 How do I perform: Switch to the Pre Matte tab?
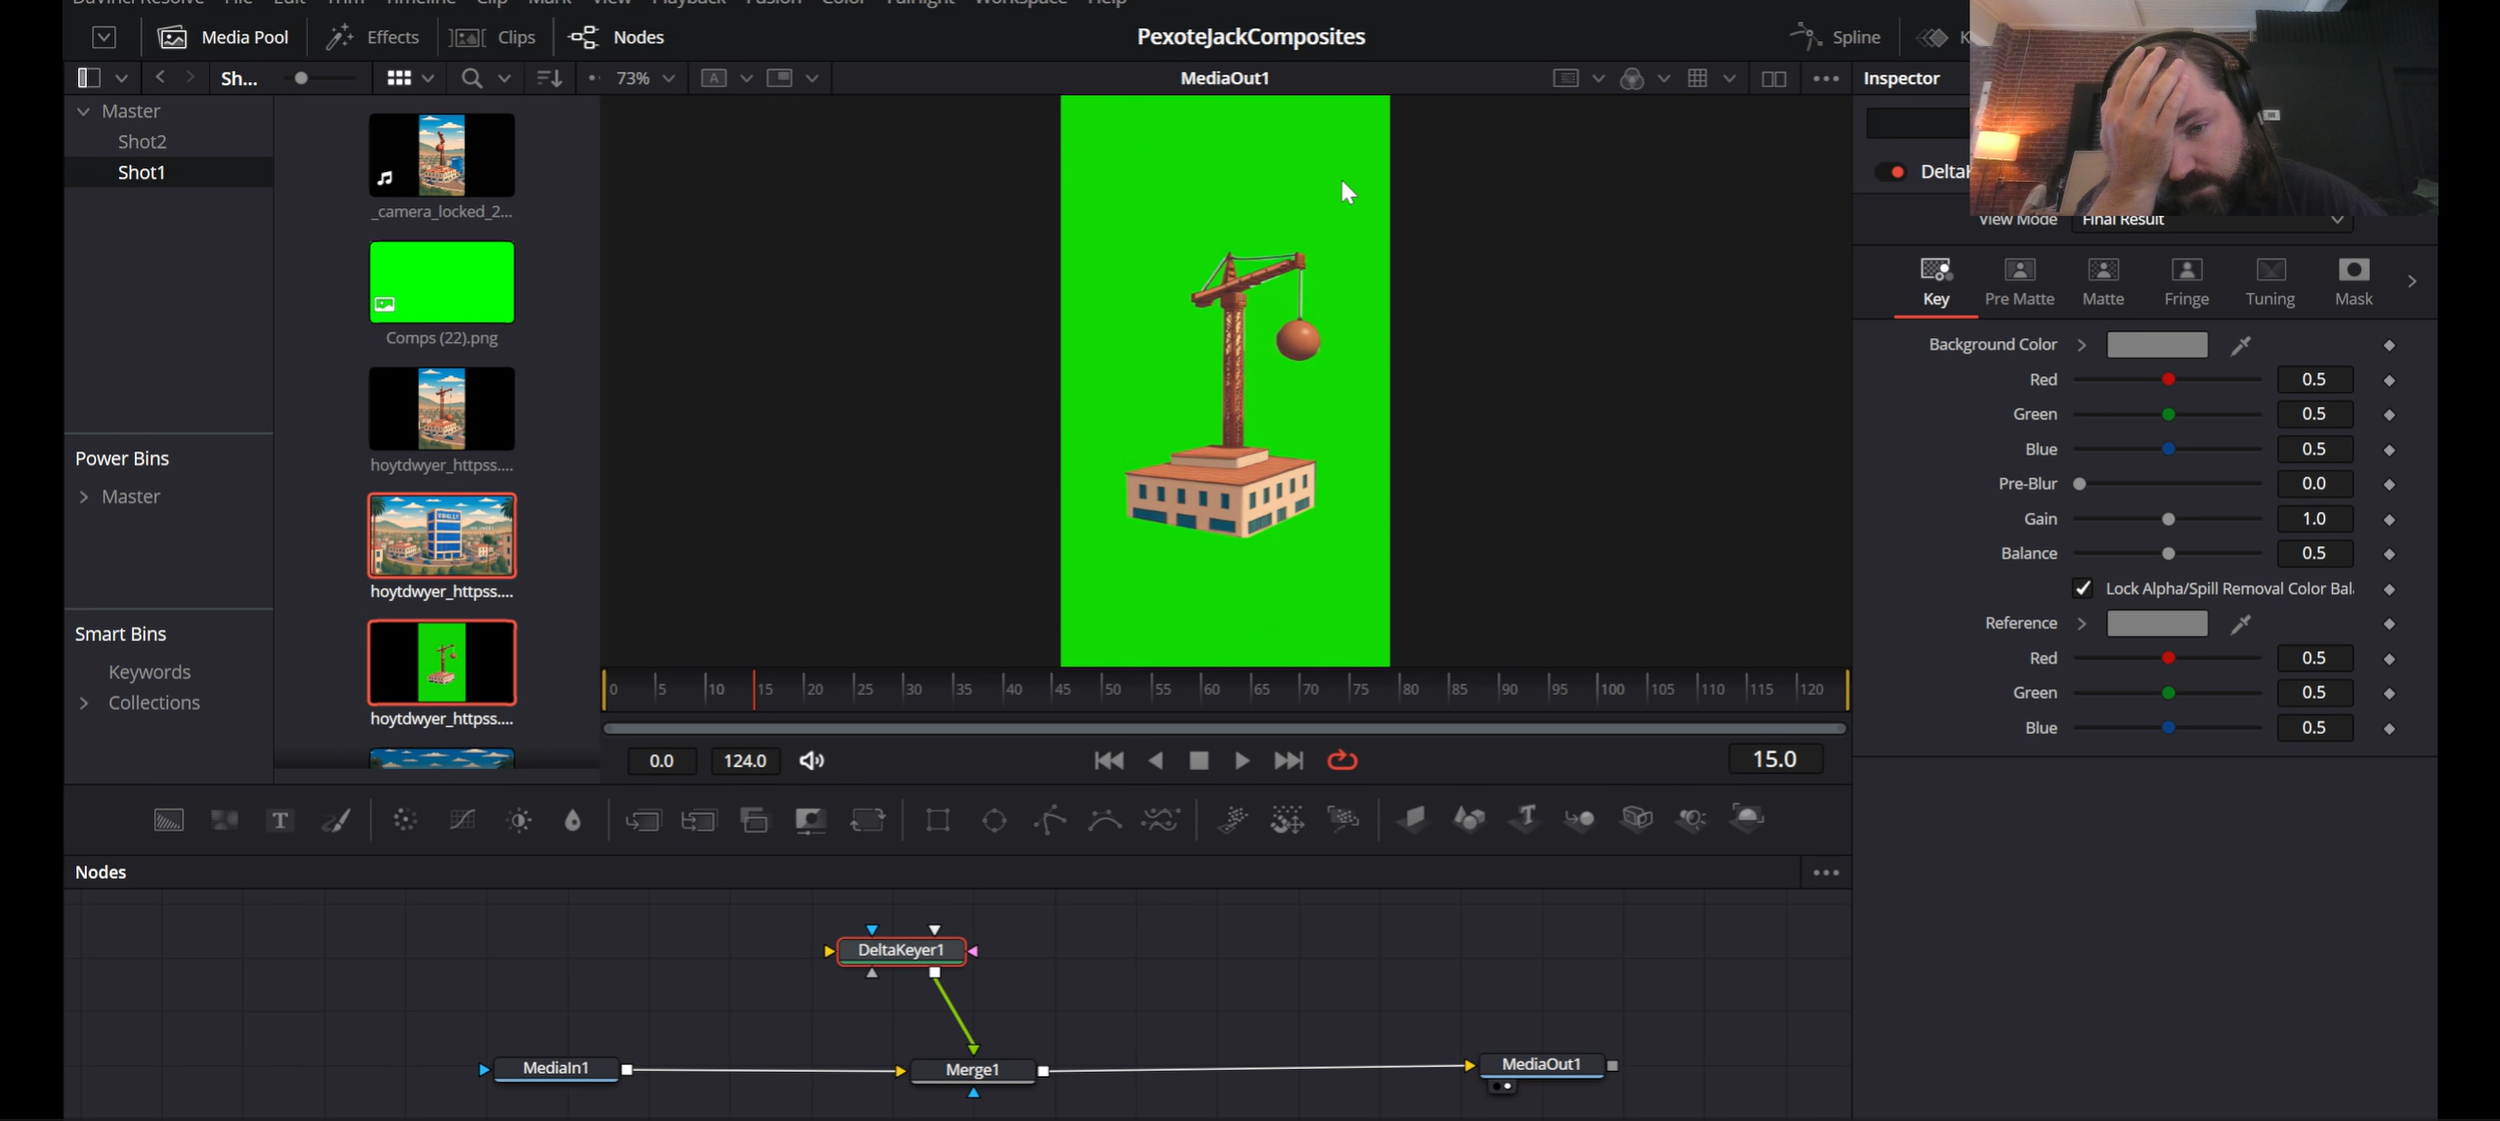(x=2019, y=281)
